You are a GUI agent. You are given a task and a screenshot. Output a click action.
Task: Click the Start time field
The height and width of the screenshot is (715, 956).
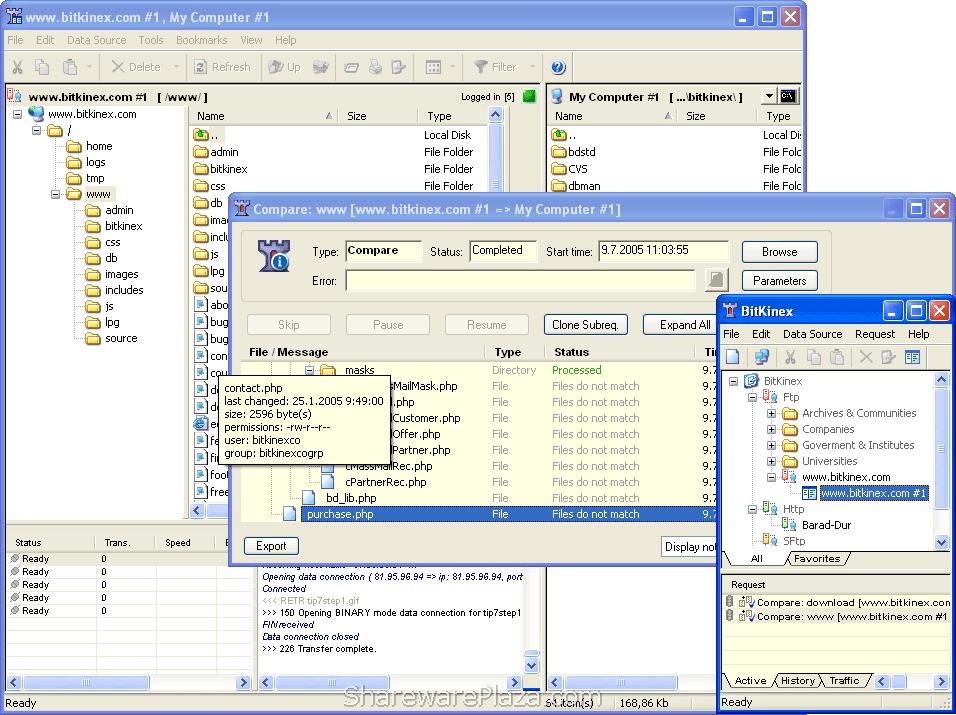point(663,251)
